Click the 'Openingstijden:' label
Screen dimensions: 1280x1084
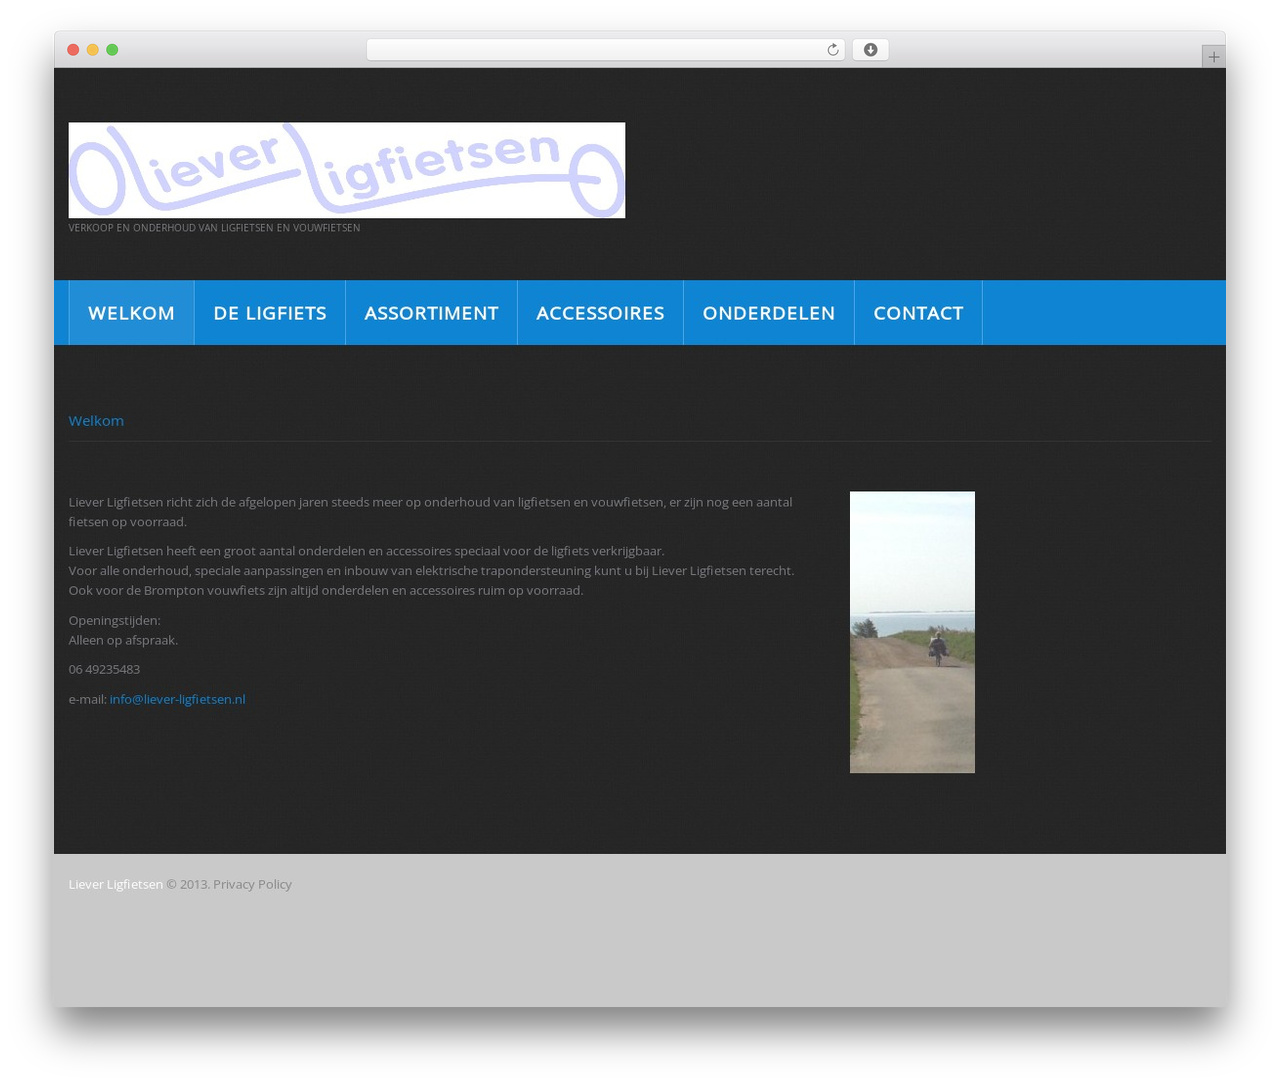pos(114,620)
